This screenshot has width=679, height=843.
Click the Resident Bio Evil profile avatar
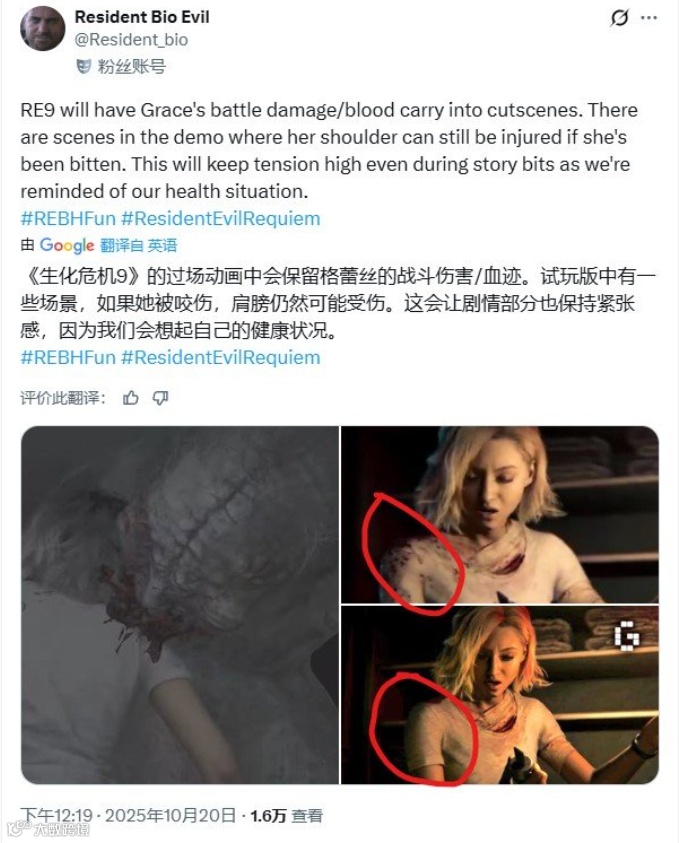point(42,29)
